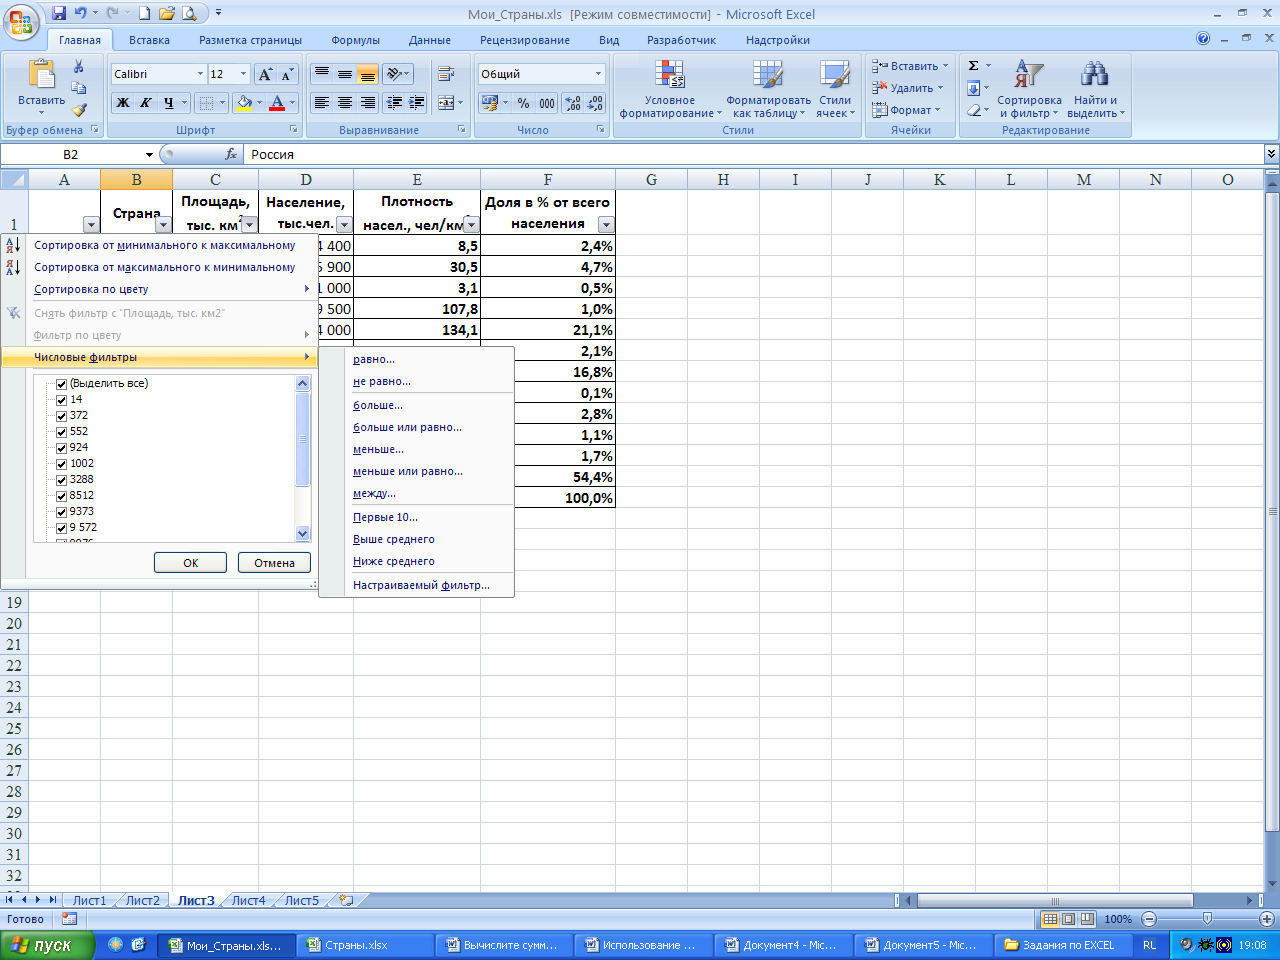Uncheck the 552 value checkbox
Viewport: 1280px width, 960px height.
62,432
